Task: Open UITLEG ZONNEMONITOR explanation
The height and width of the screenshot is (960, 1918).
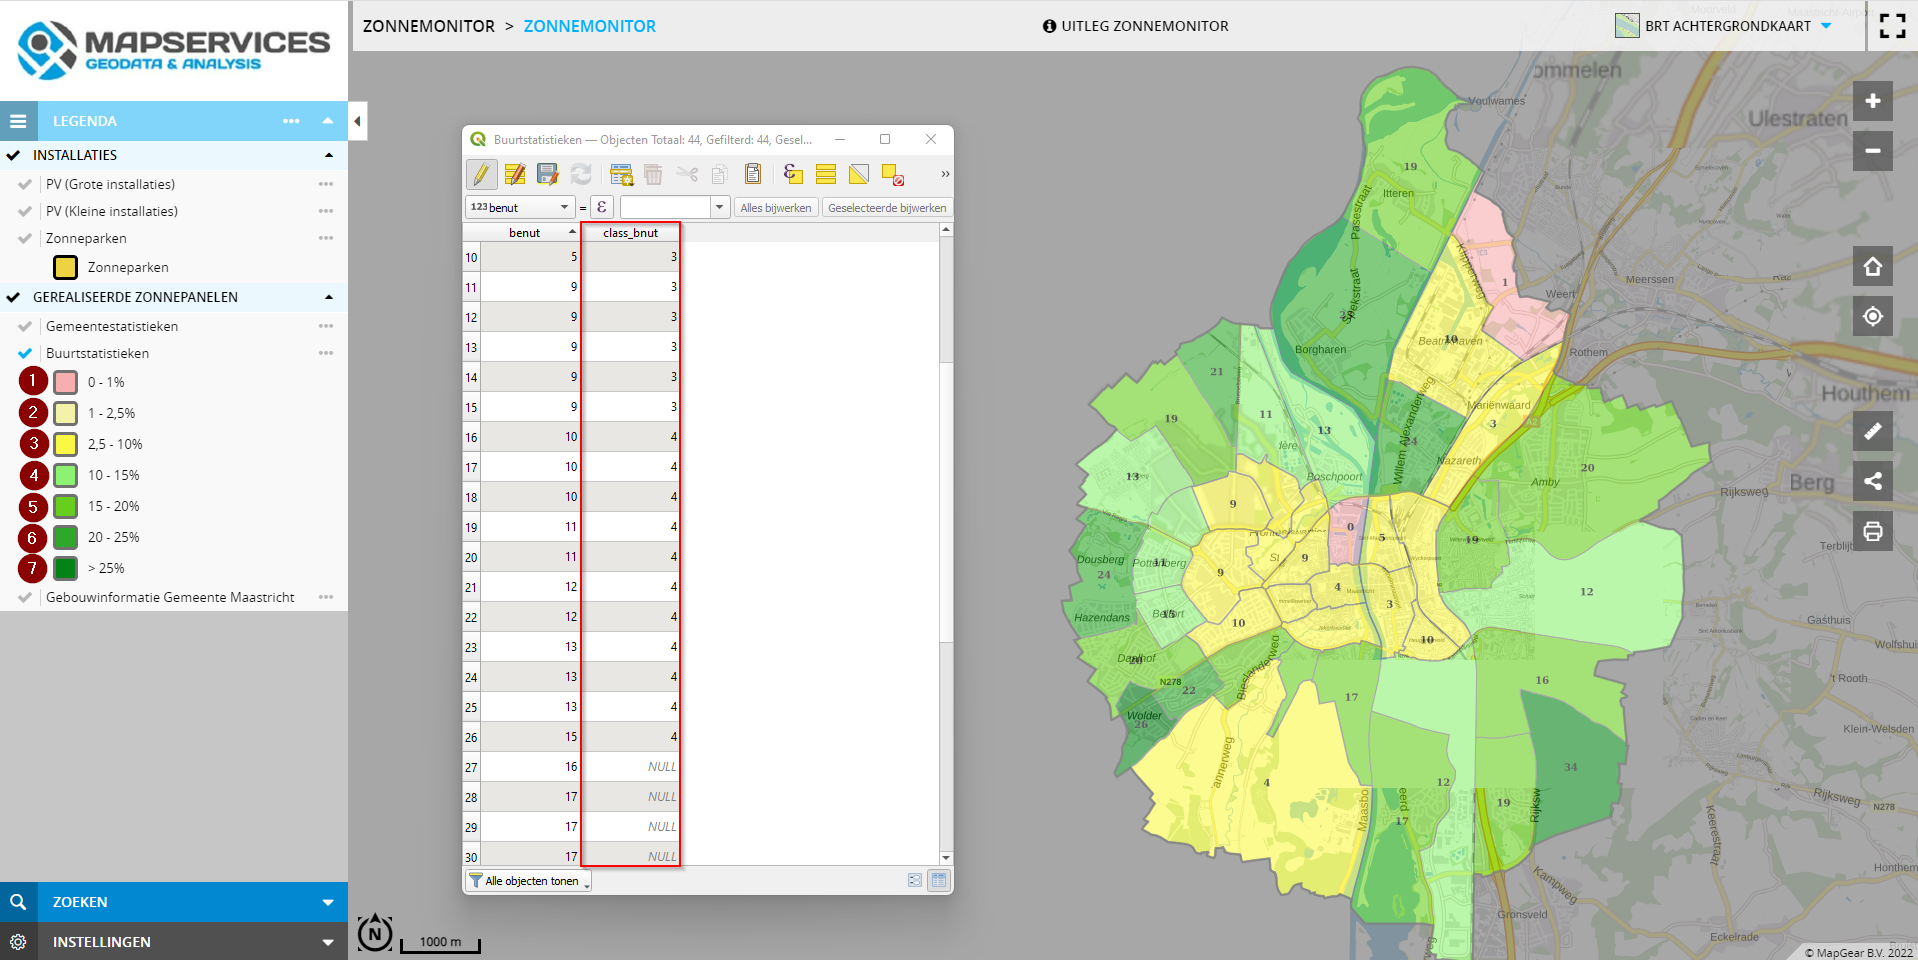Action: click(1135, 26)
